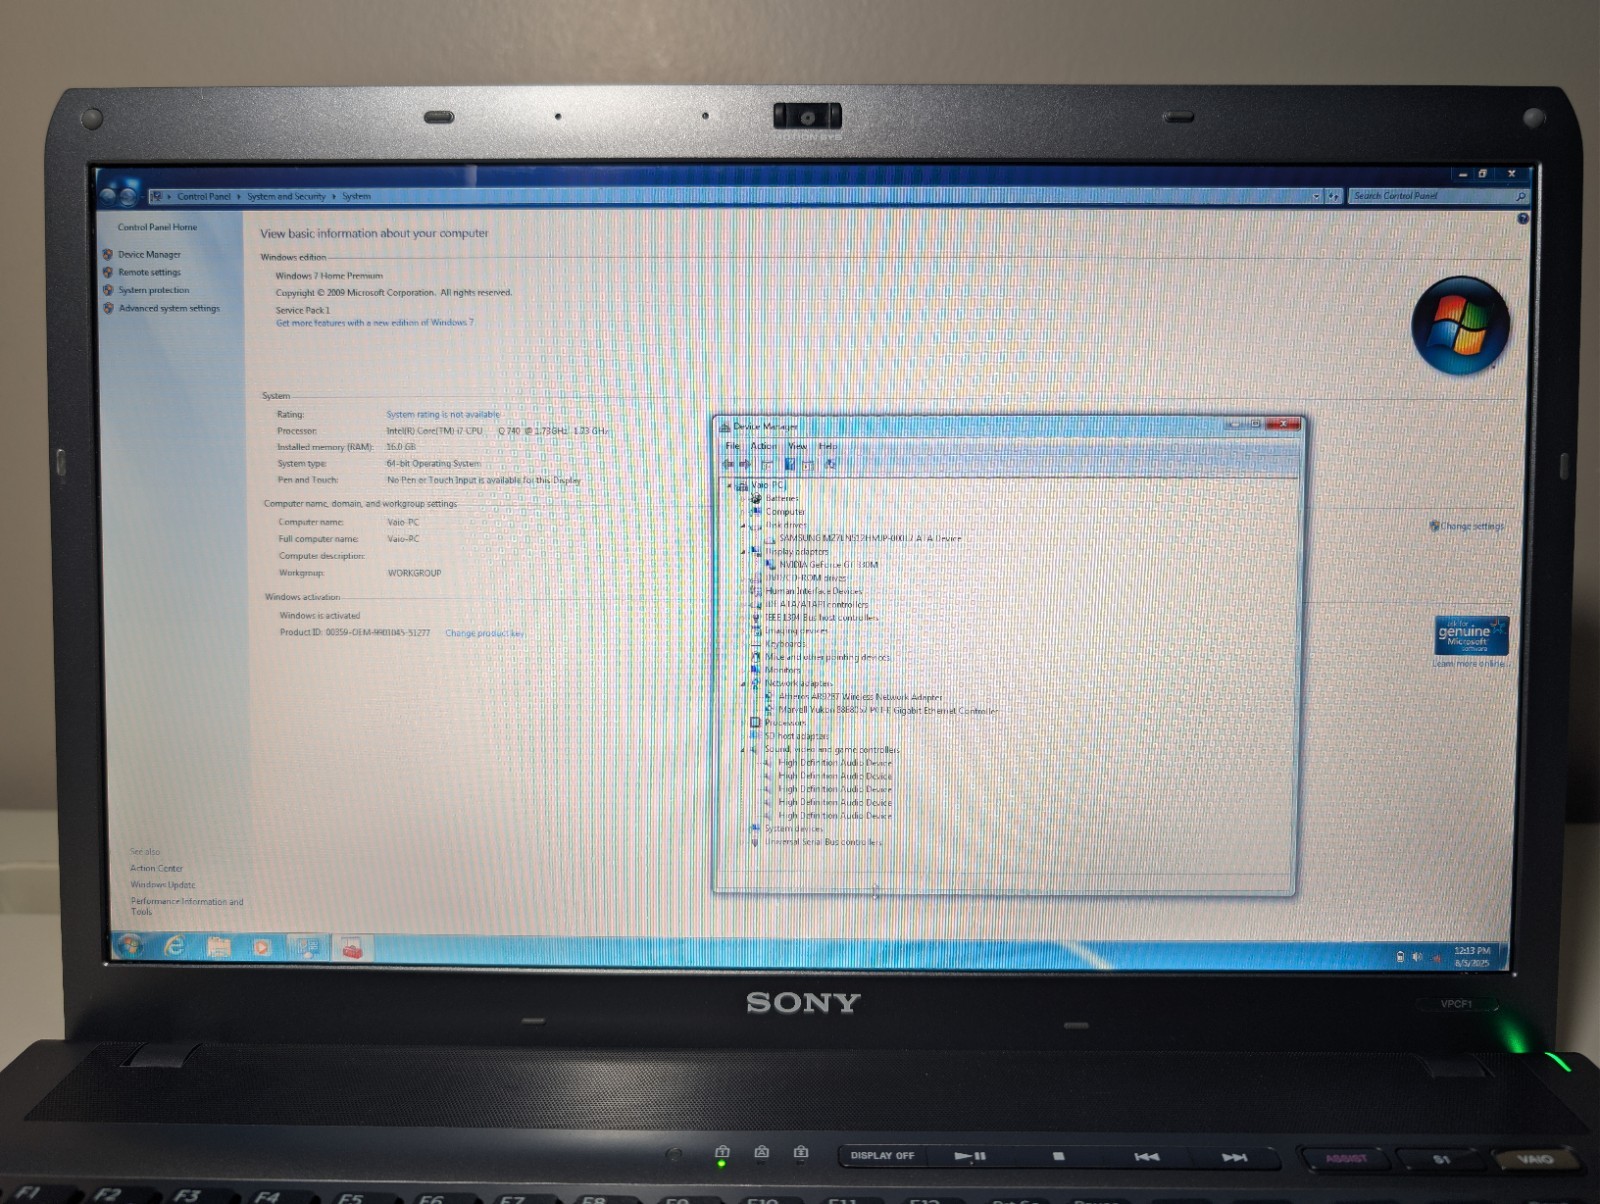
Task: Collapse the Disk drives category
Action: (743, 525)
